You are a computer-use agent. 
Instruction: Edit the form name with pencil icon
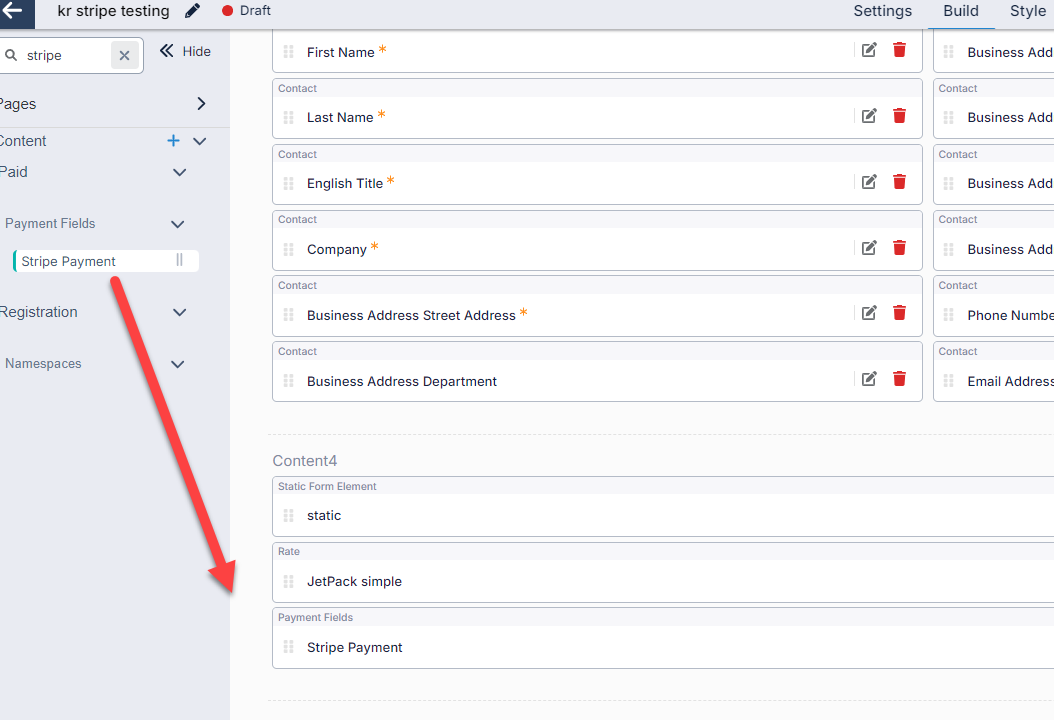193,11
